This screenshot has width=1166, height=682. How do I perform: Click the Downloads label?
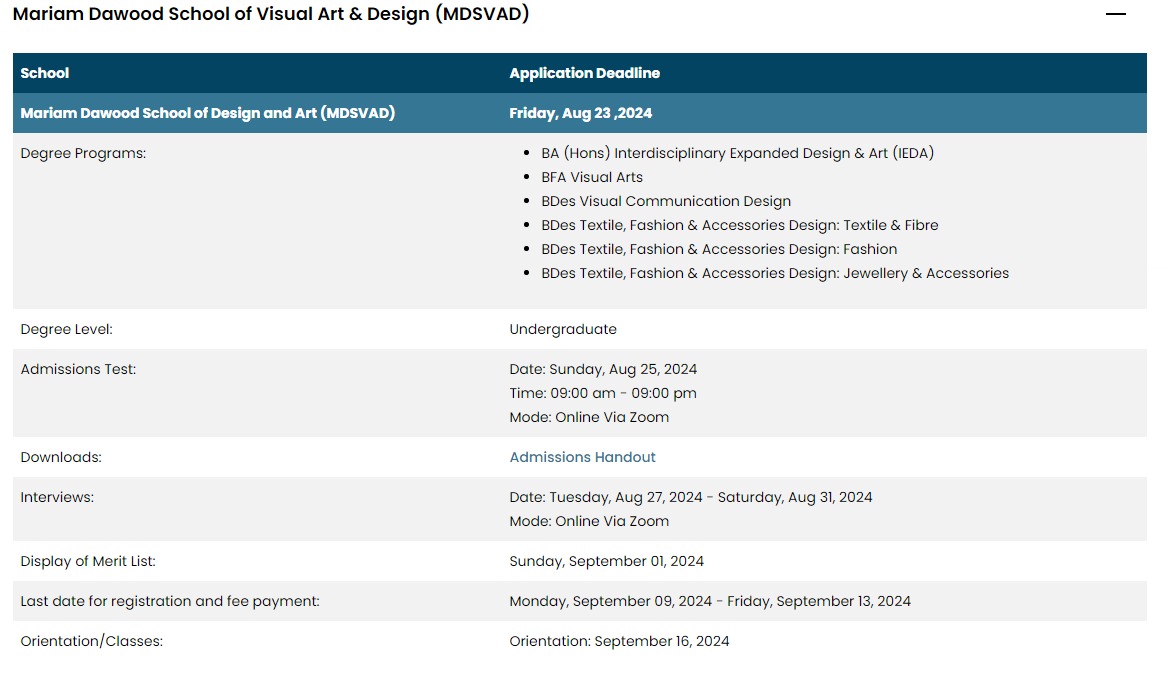[61, 457]
